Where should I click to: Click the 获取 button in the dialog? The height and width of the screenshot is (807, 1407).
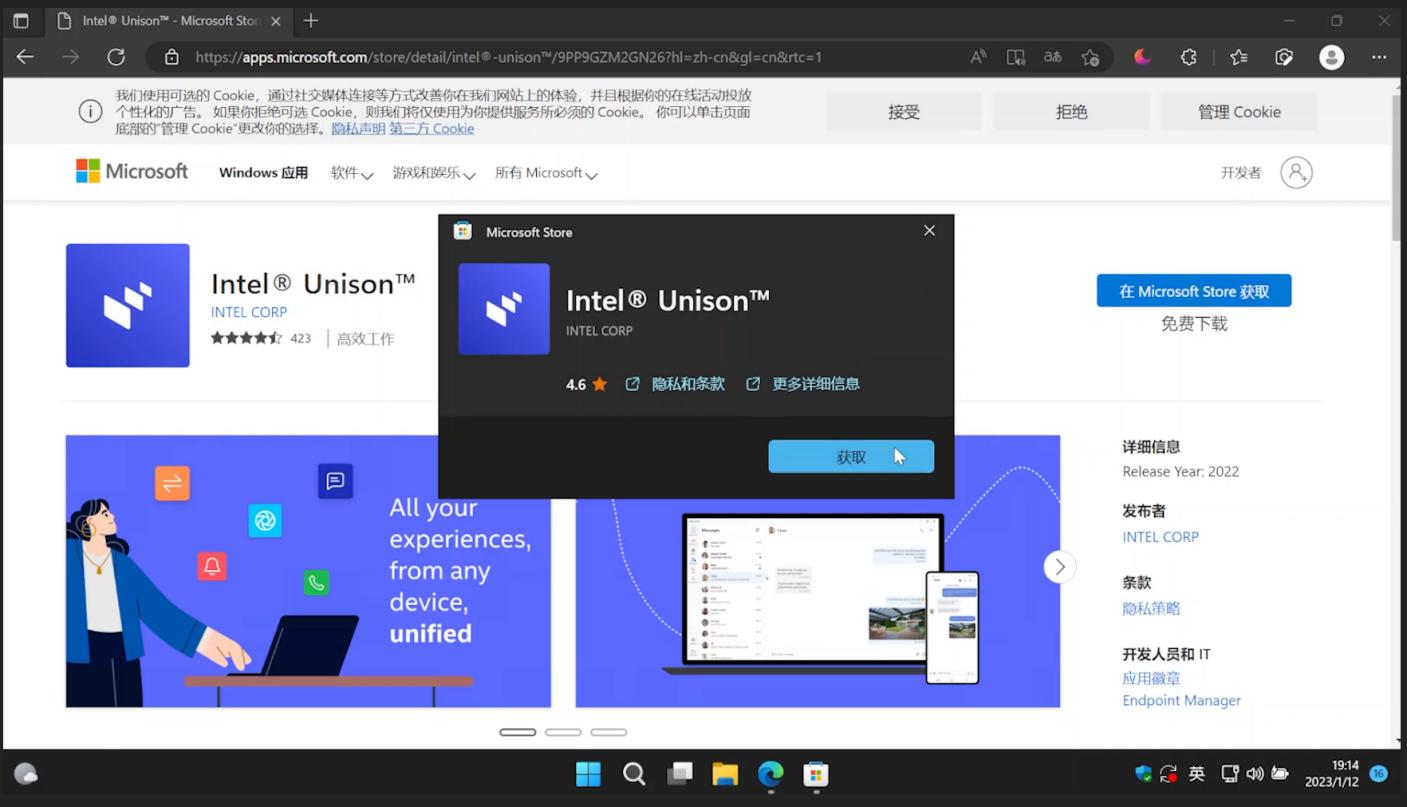(x=851, y=457)
